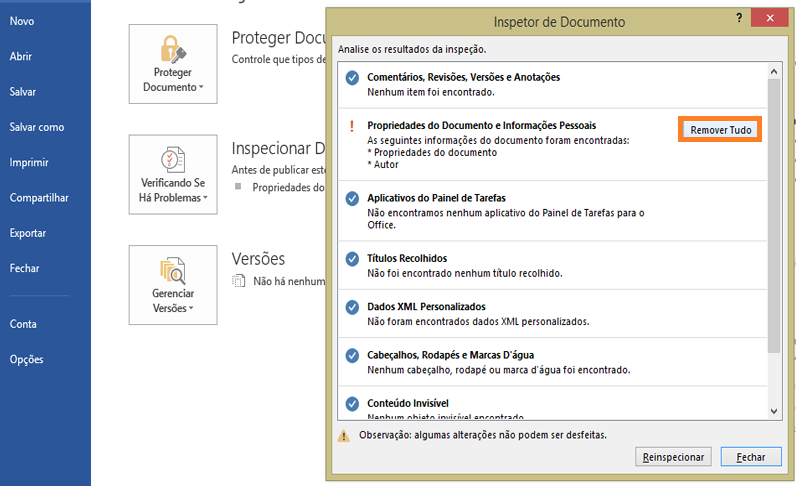Click the Proteger Documento lock icon

tap(173, 49)
